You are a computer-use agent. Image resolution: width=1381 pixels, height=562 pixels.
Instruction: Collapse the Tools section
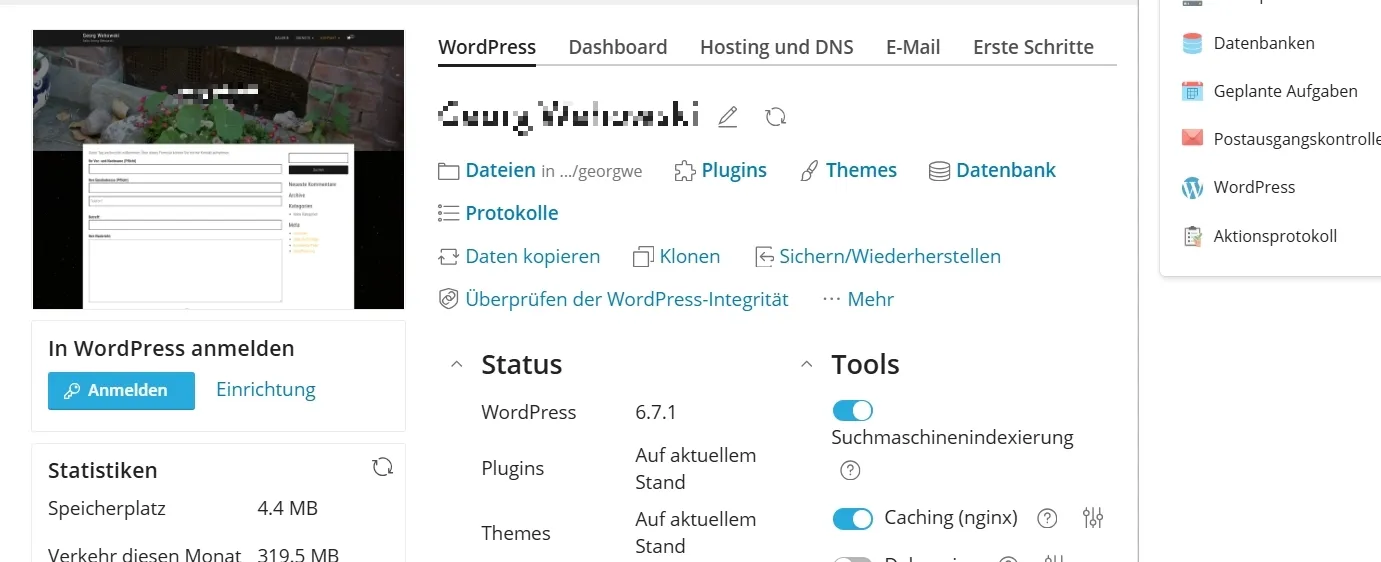tap(807, 365)
